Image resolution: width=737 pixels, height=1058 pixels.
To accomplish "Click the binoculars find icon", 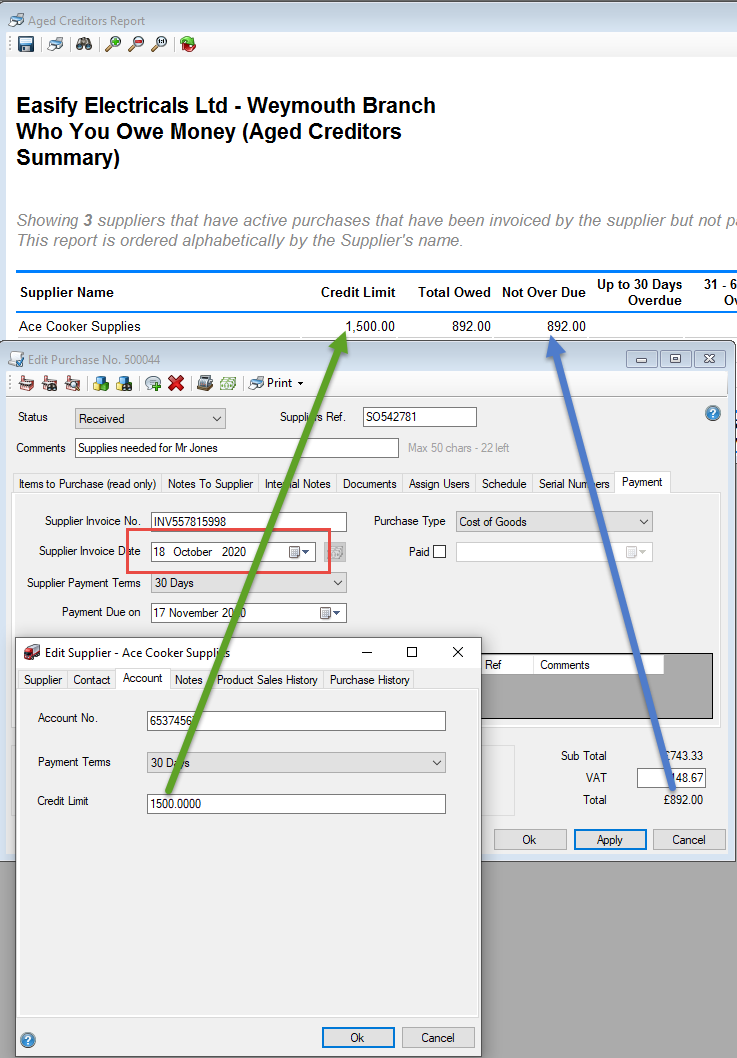I will (84, 44).
